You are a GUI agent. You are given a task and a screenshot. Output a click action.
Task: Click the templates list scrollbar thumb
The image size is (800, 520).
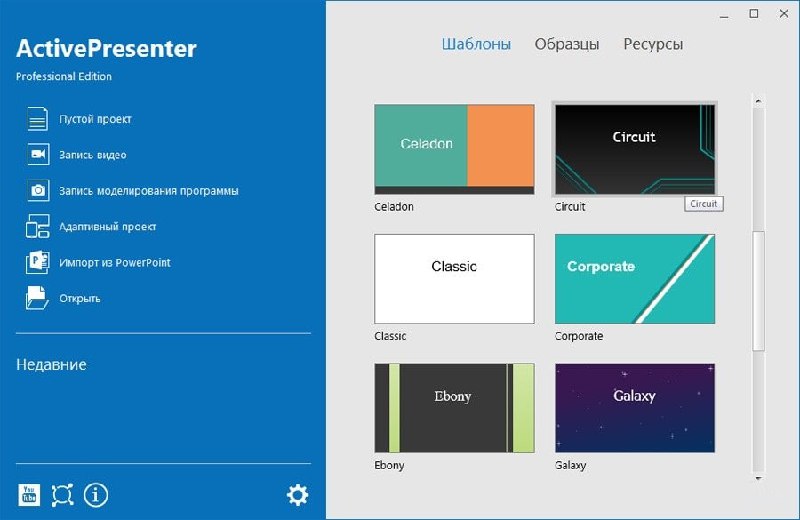pyautogui.click(x=758, y=291)
